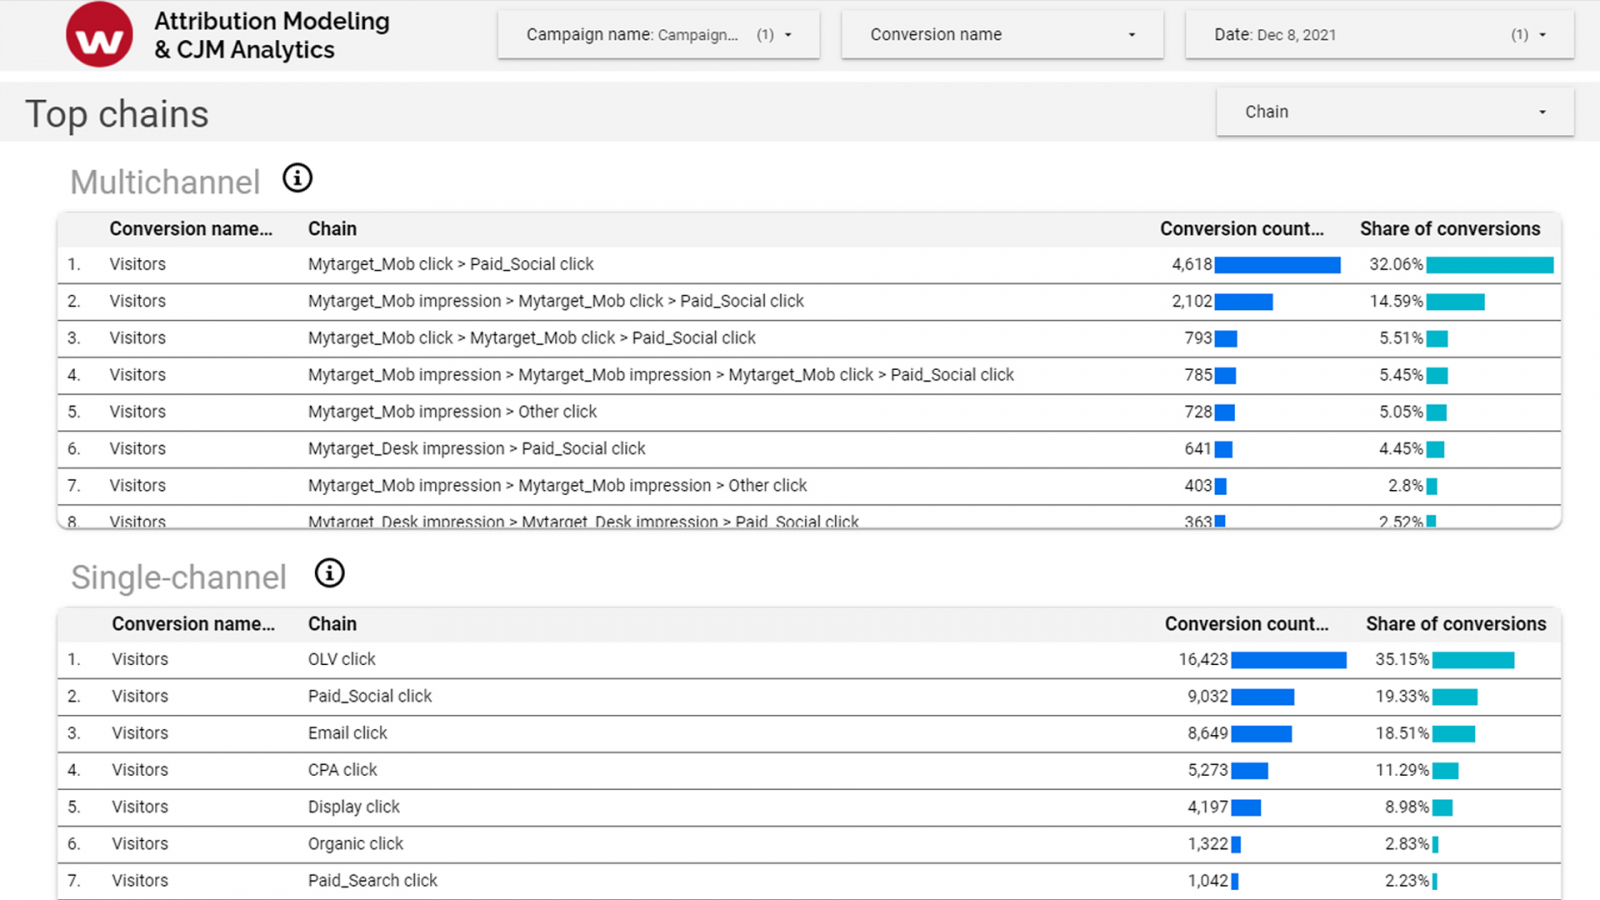
Task: Sort Single-channel table by Conversion name header
Action: (193, 624)
